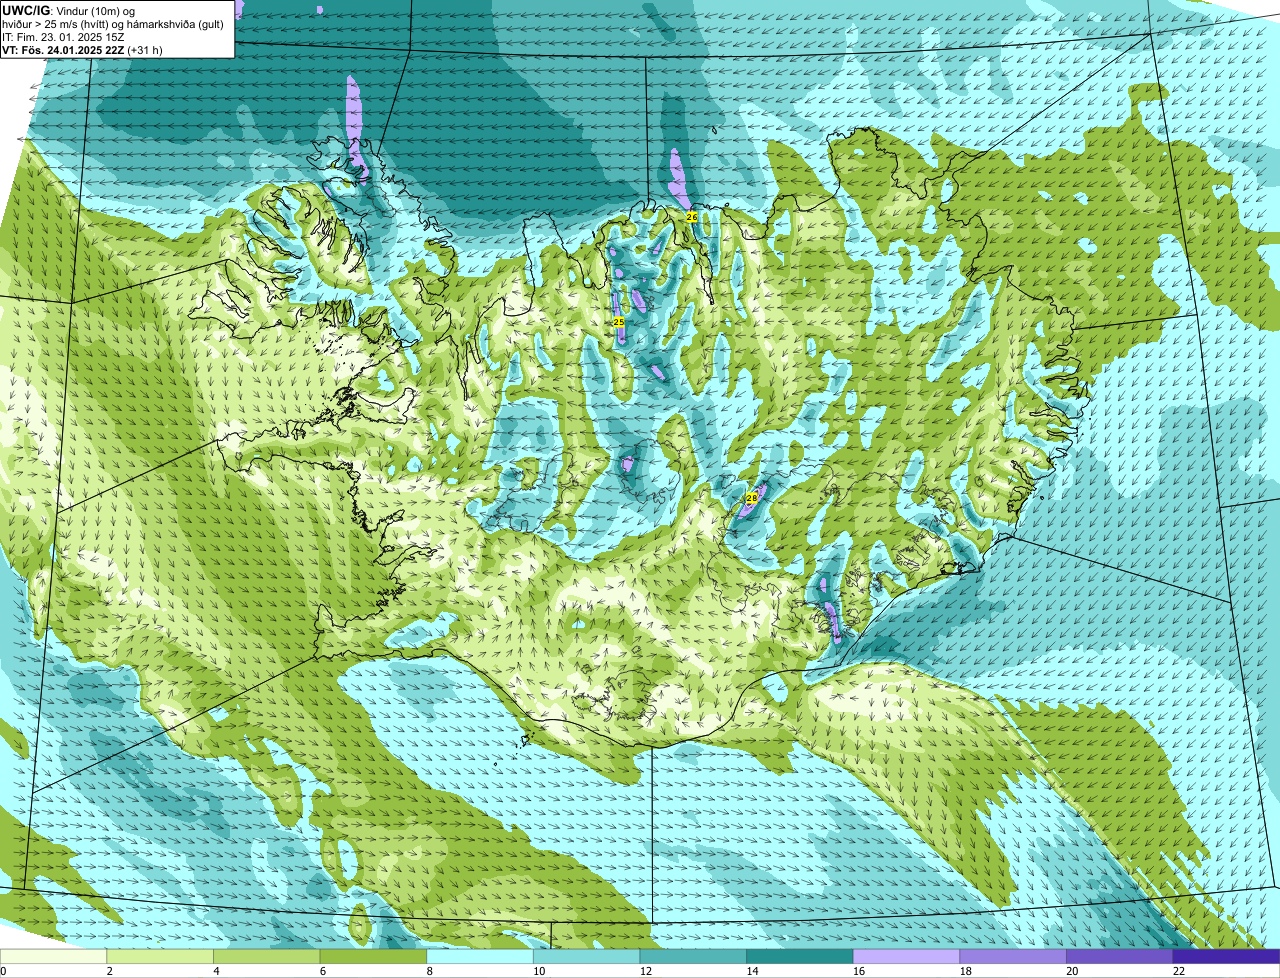The image size is (1280, 978).
Task: Click the scale number 4
Action: pos(216,971)
